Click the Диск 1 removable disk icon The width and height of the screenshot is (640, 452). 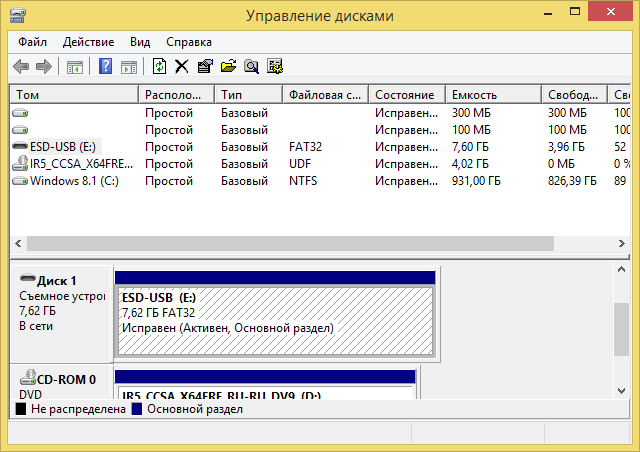[x=28, y=278]
